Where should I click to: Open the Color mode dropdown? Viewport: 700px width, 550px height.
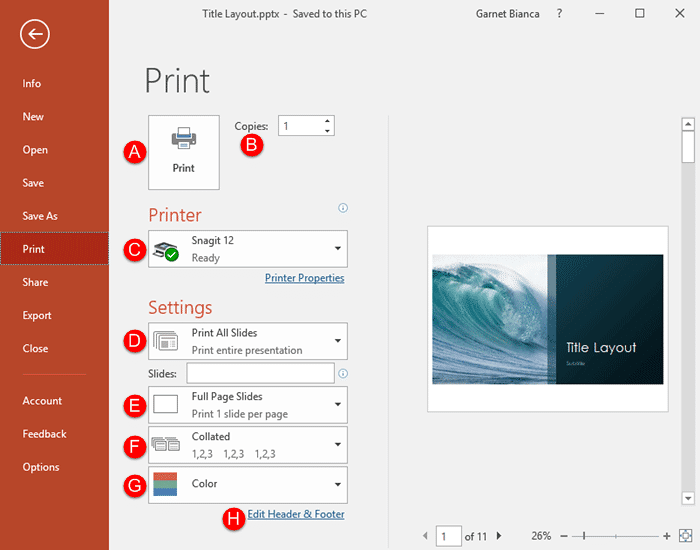pos(248,485)
